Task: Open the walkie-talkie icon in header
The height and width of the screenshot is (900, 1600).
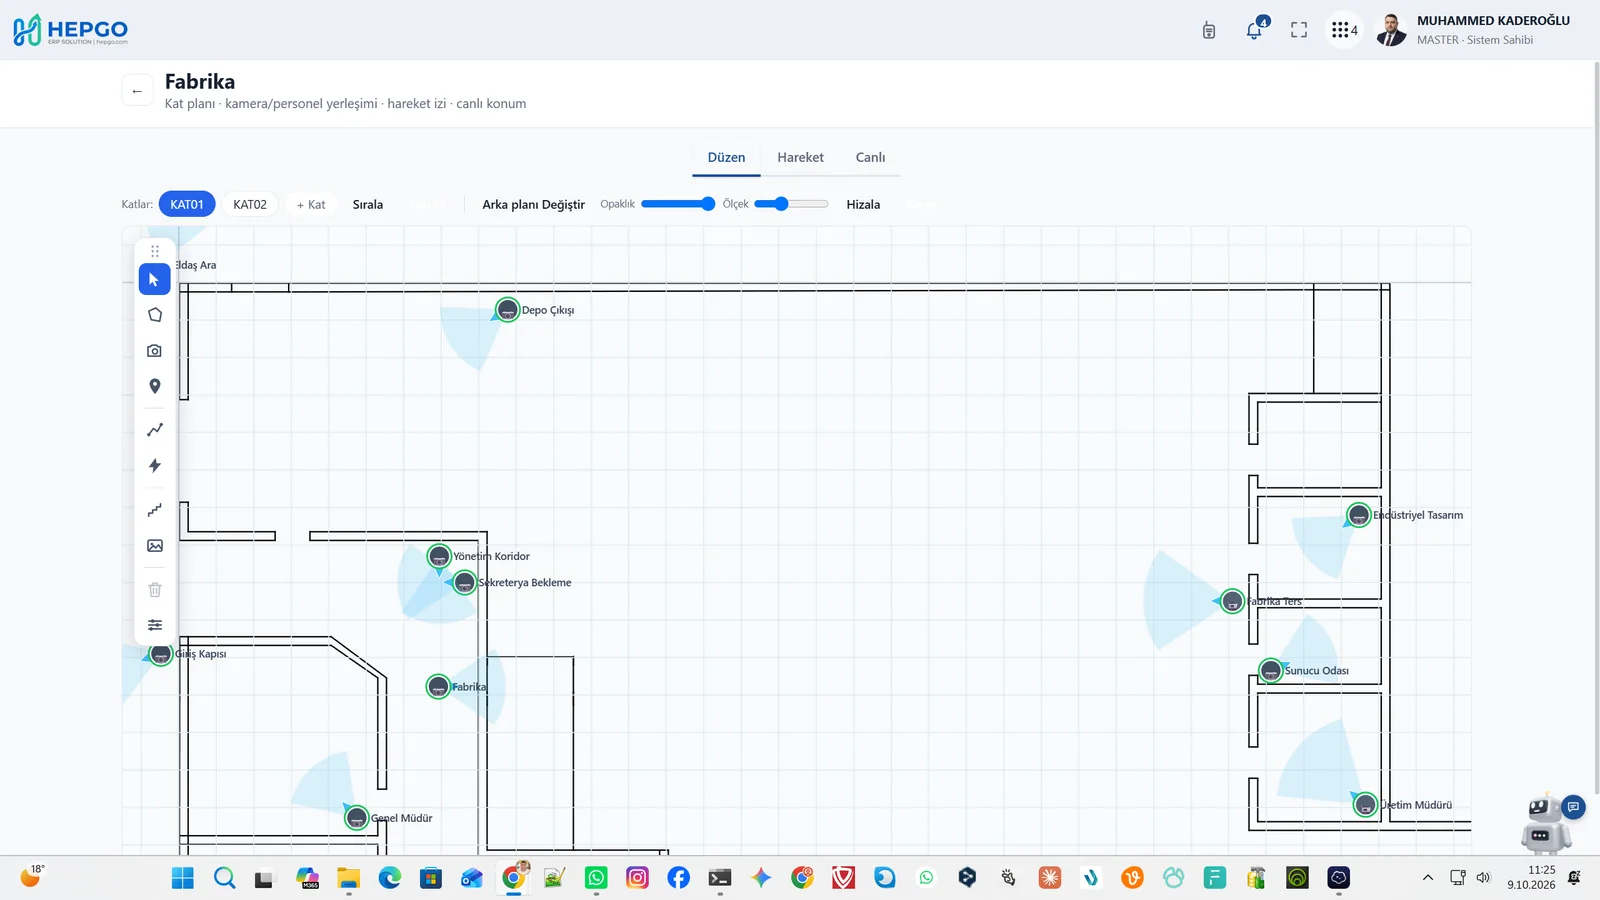Action: pyautogui.click(x=1209, y=30)
